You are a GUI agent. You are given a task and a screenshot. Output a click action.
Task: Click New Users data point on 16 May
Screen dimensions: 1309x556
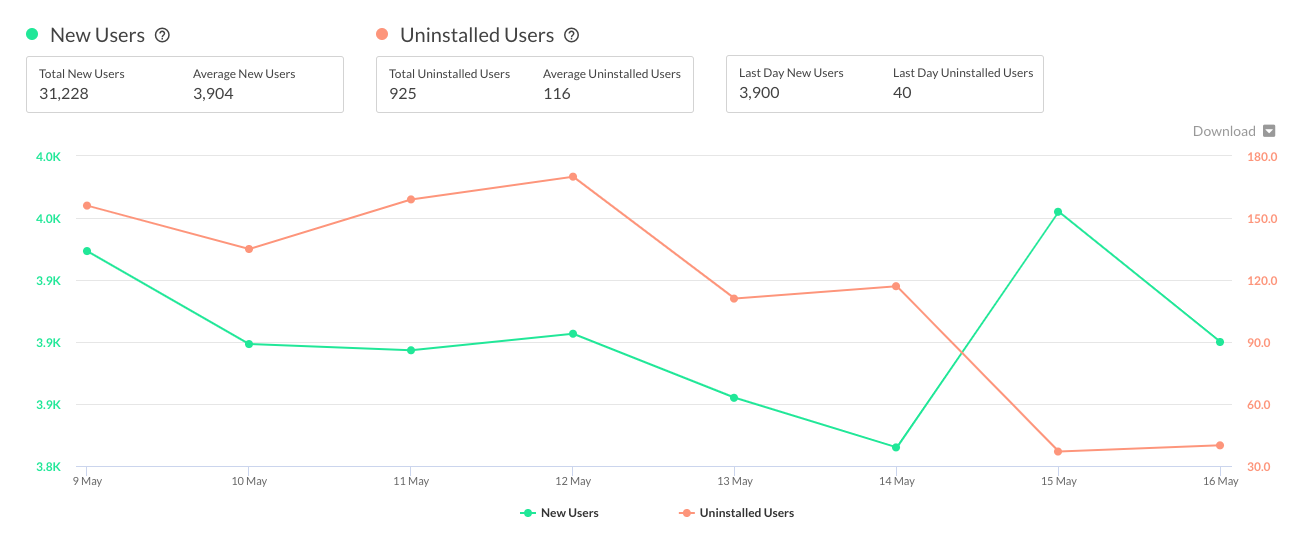click(x=1220, y=342)
